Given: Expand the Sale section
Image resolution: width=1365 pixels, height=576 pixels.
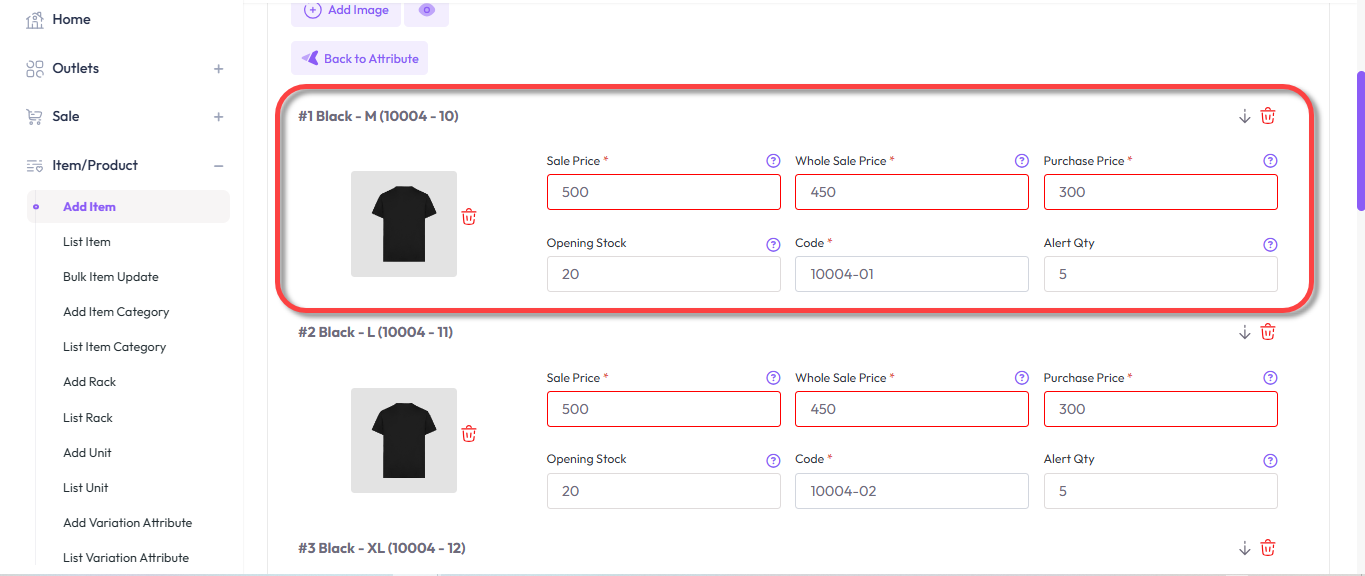Looking at the screenshot, I should 218,116.
